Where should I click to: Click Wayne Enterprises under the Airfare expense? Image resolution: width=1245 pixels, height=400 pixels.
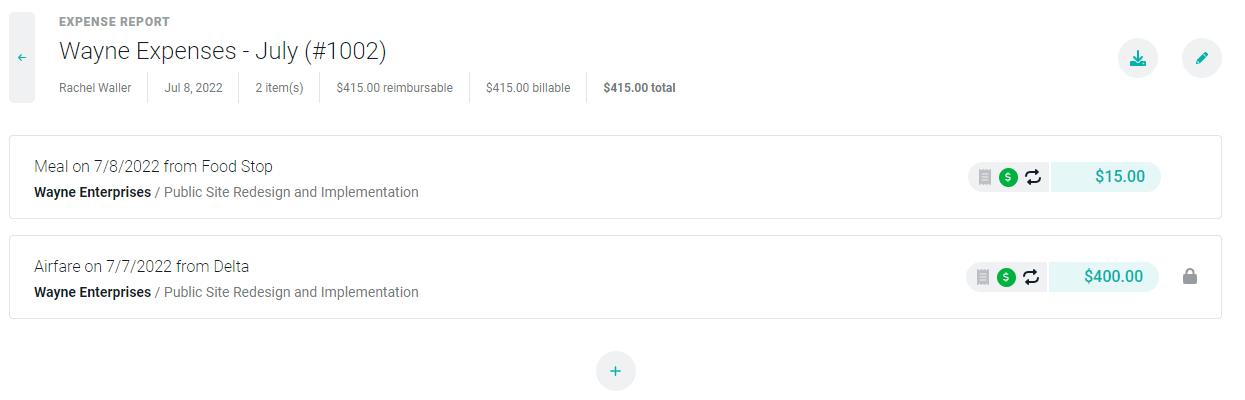coord(93,292)
